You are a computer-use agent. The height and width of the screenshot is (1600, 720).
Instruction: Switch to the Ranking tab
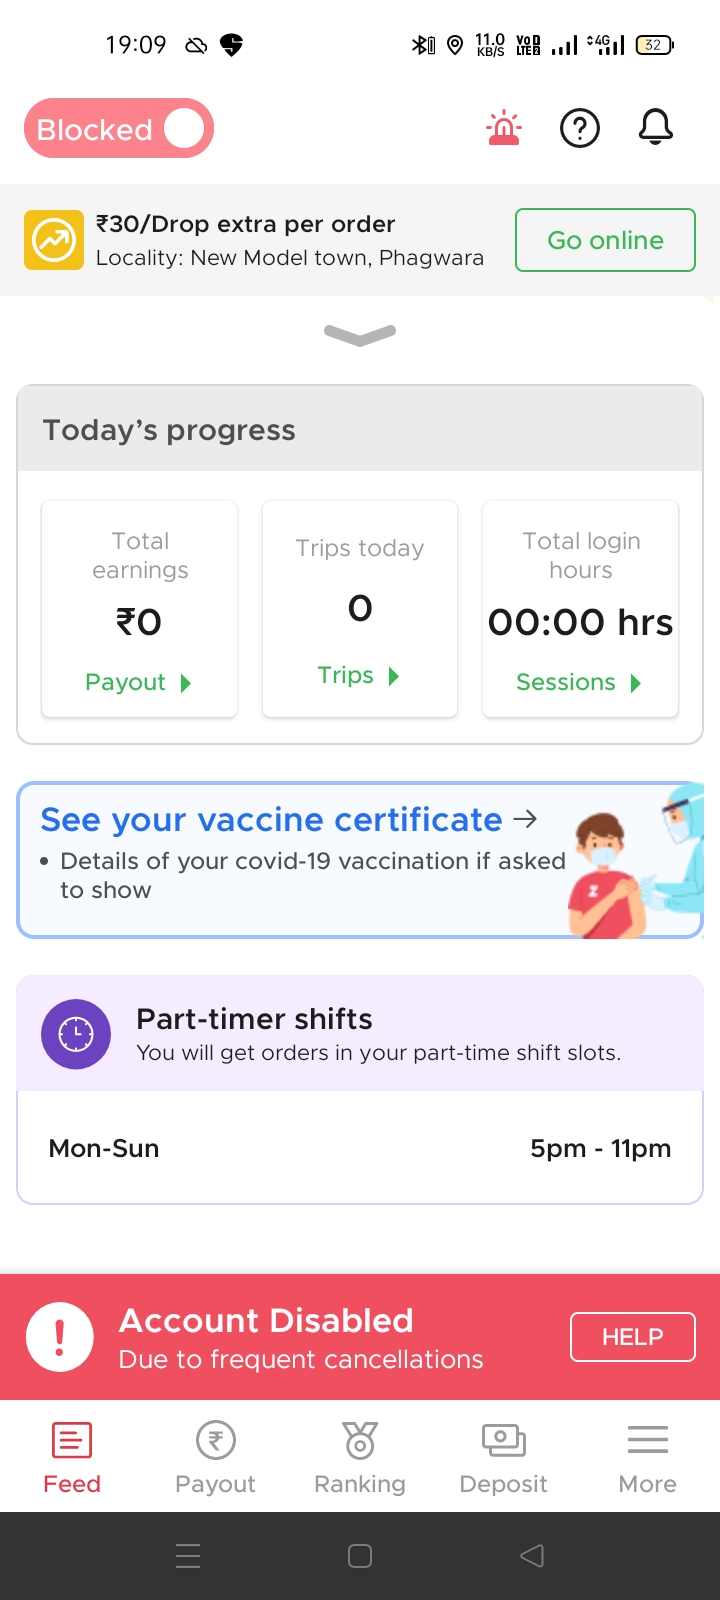(x=360, y=1458)
